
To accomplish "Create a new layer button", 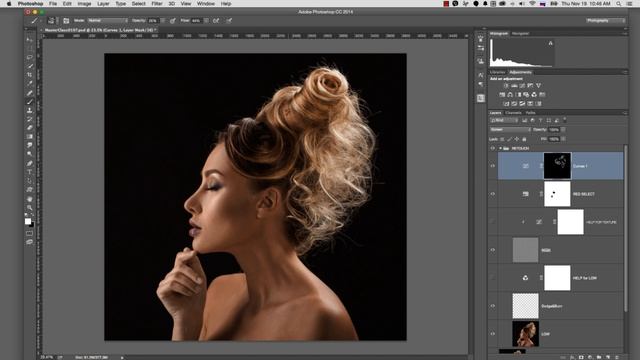I will tap(608, 357).
